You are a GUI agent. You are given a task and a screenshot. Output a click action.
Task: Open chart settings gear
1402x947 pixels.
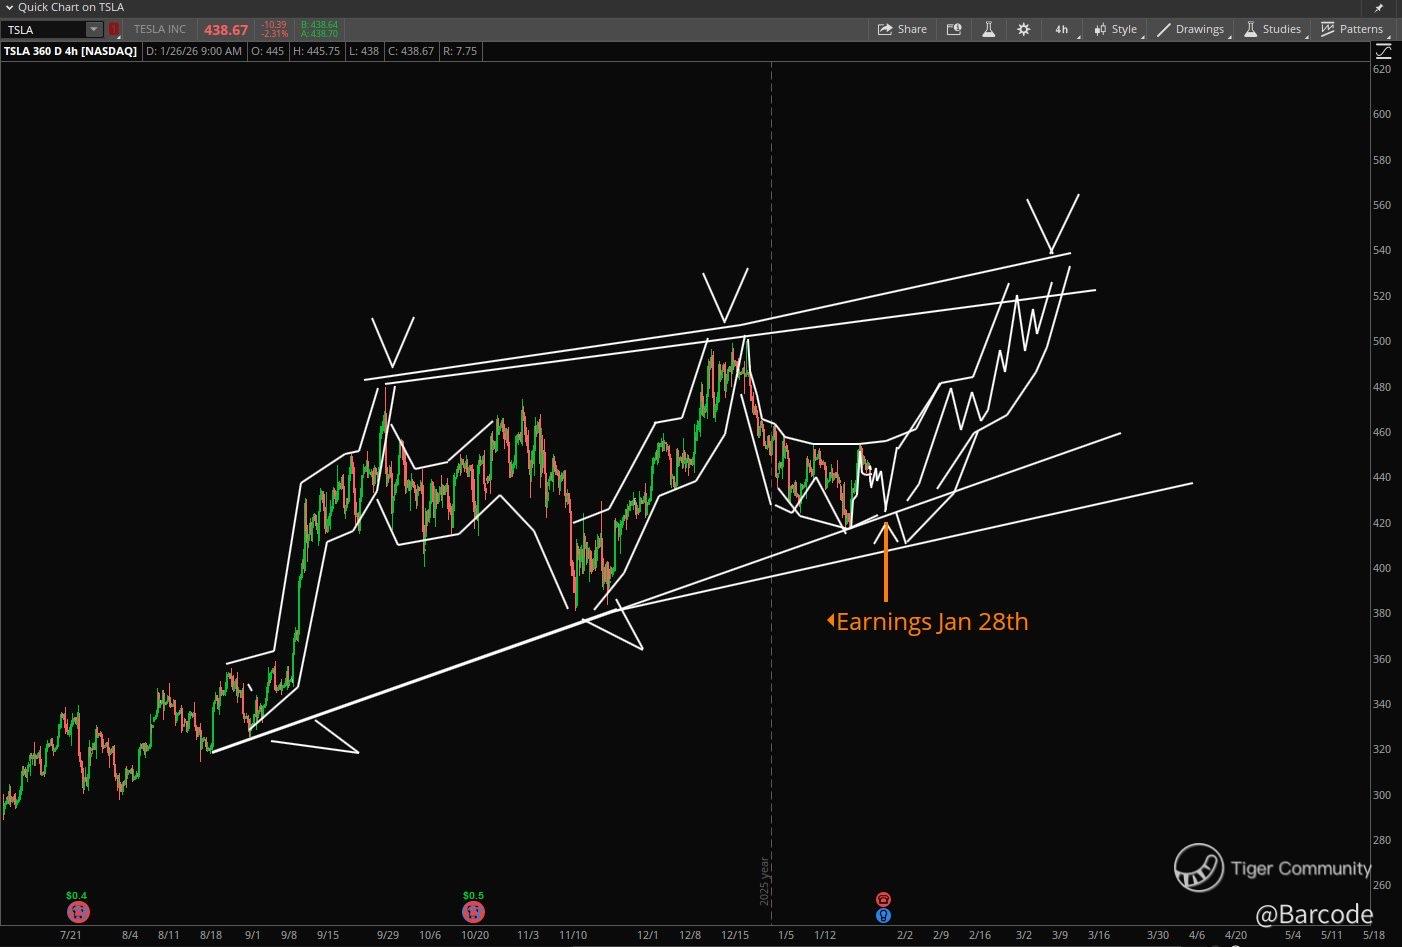1024,29
